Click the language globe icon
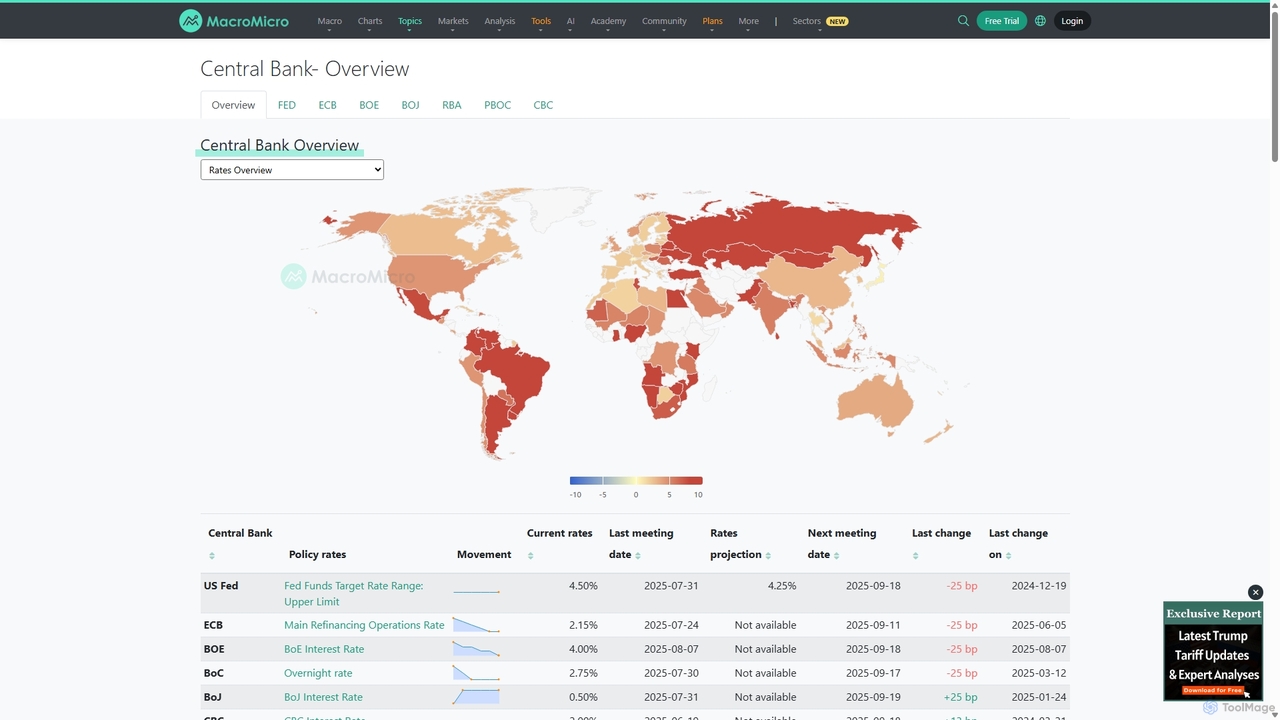The image size is (1280, 720). 1040,21
